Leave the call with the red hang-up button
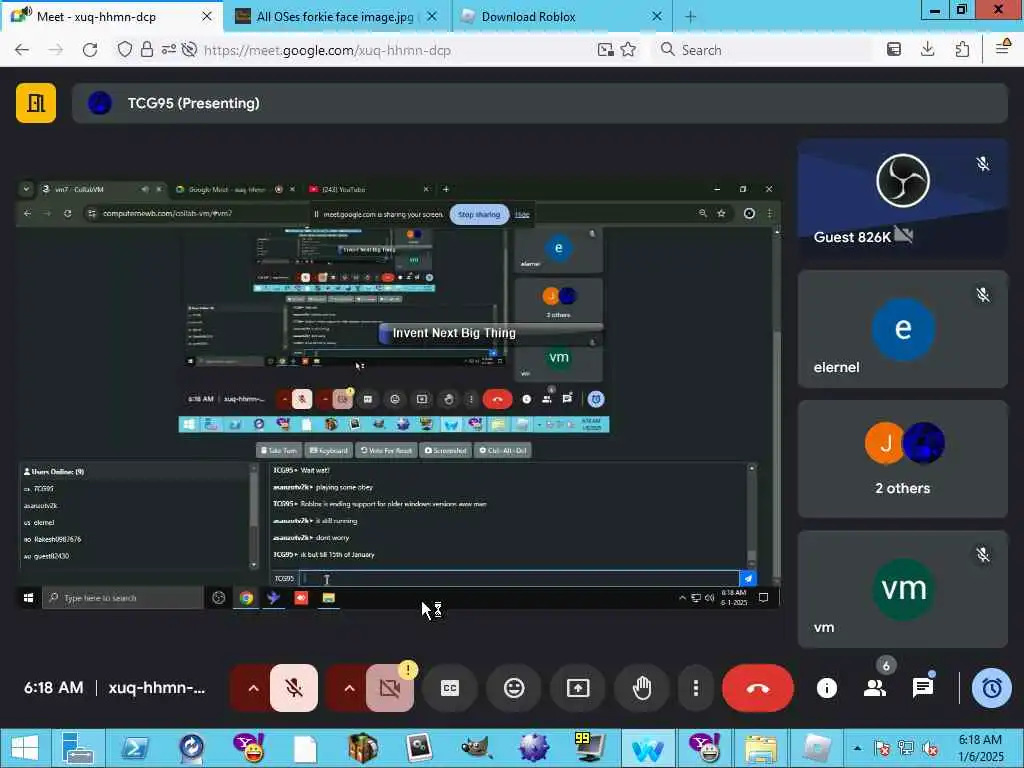The width and height of the screenshot is (1024, 768). (758, 688)
